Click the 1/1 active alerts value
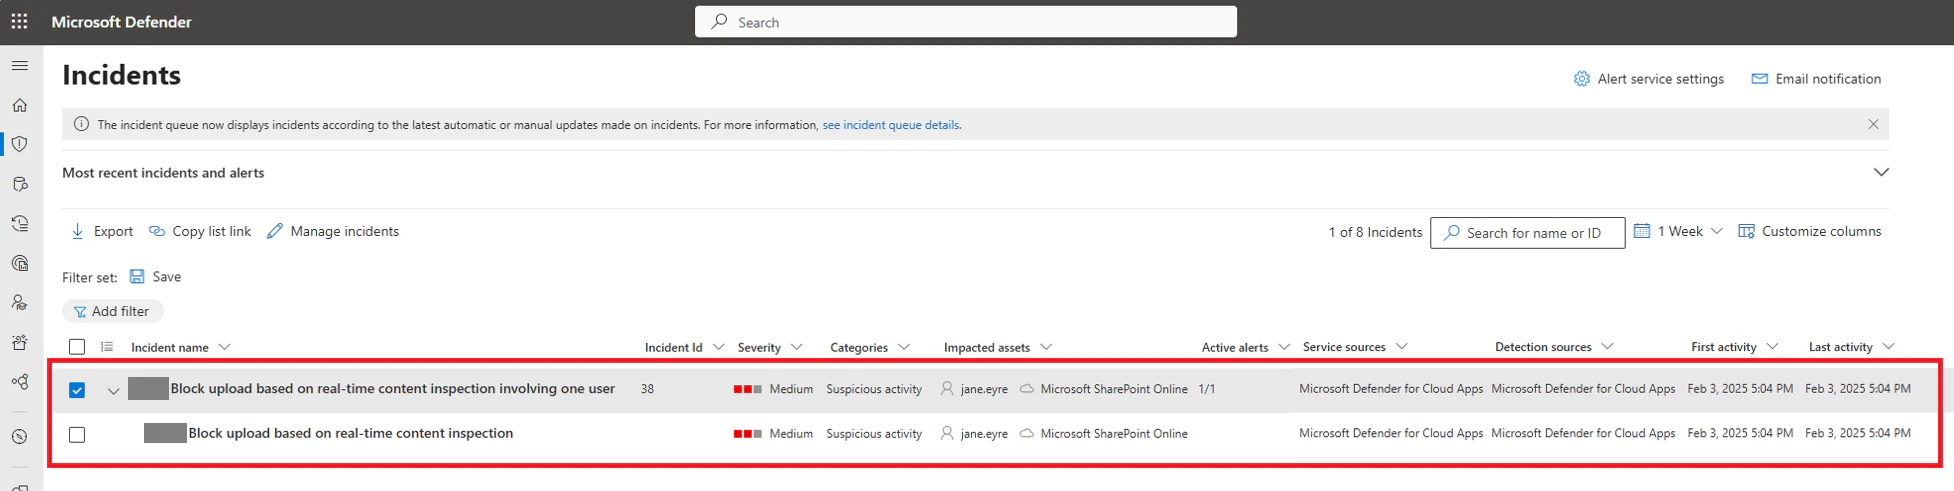 pyautogui.click(x=1207, y=389)
